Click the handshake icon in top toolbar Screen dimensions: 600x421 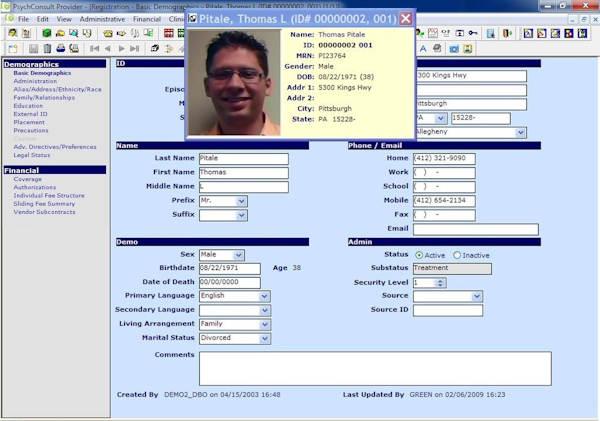(122, 34)
